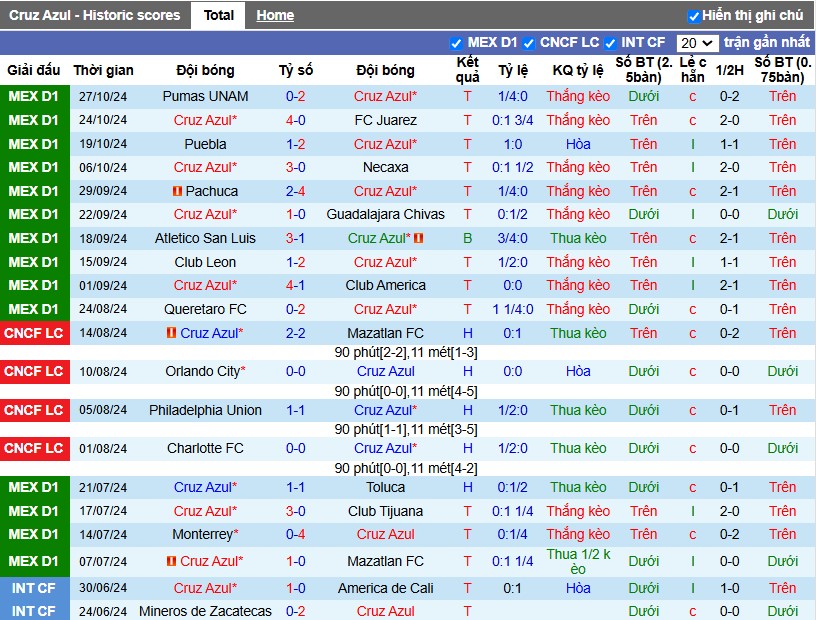This screenshot has height=620, width=816.
Task: Click the 3/4:0 odds in Atletico San Luis row
Action: tap(513, 238)
